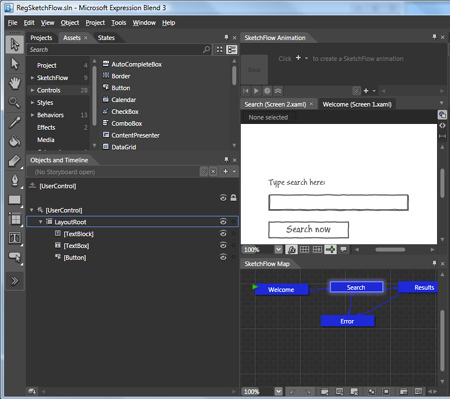450x399 pixels.
Task: Open the Welcome (Screen 1.xaml) document tab
Action: coord(357,104)
